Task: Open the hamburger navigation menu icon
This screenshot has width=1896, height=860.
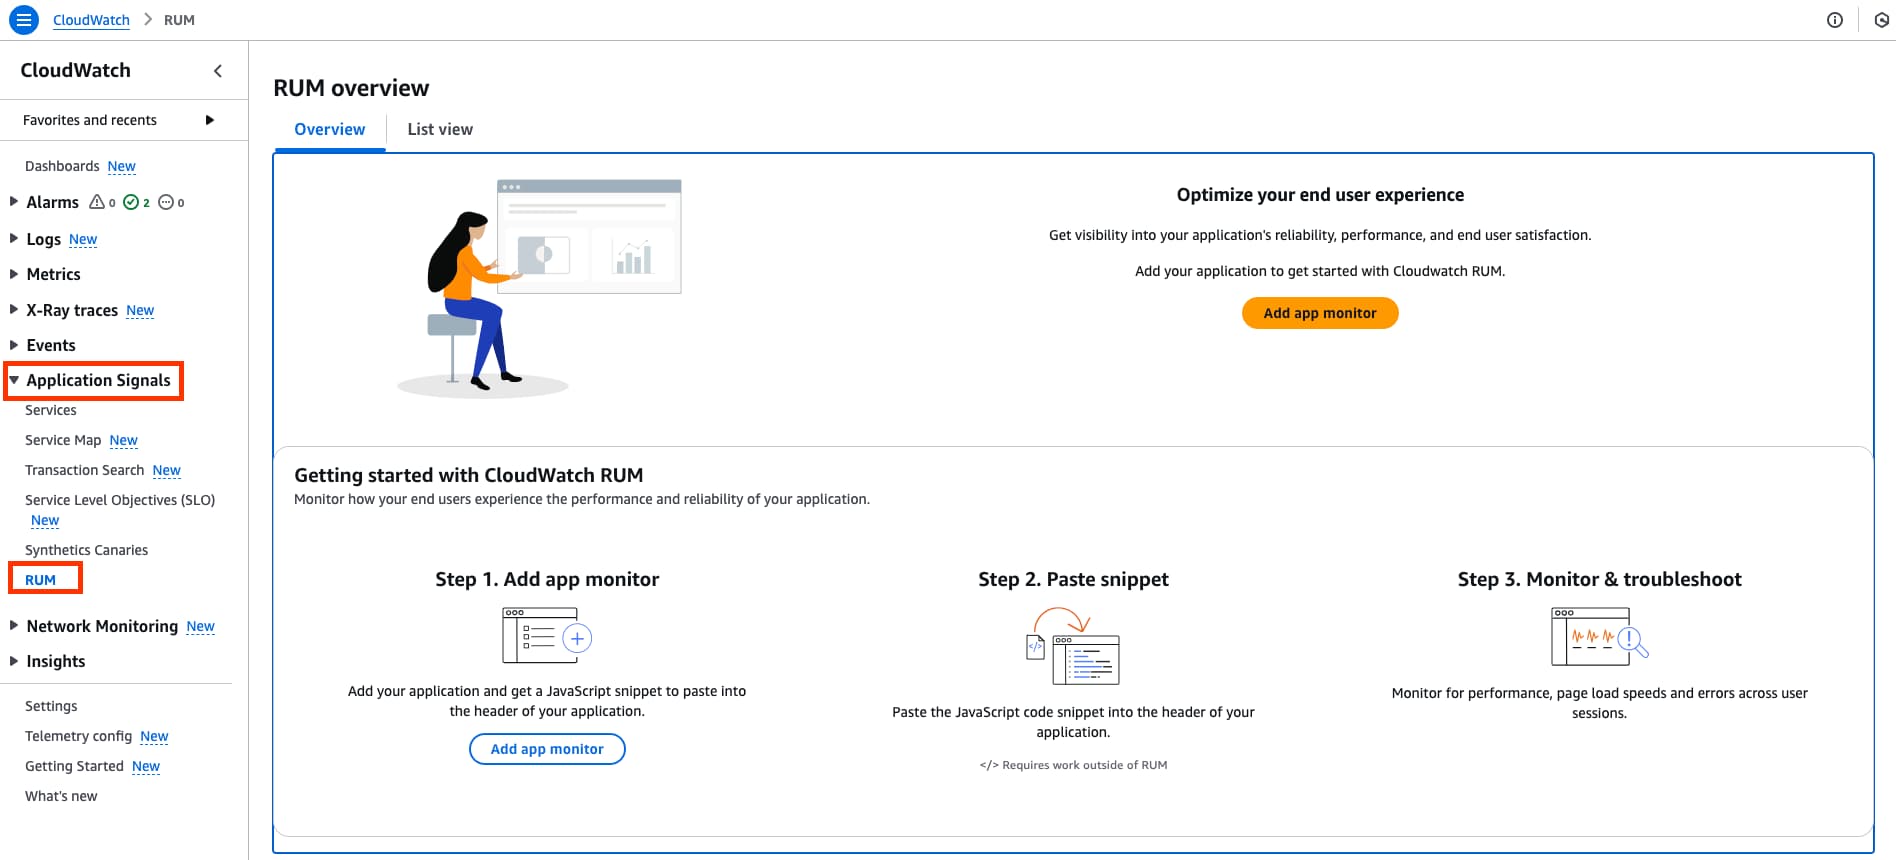Action: coord(24,20)
